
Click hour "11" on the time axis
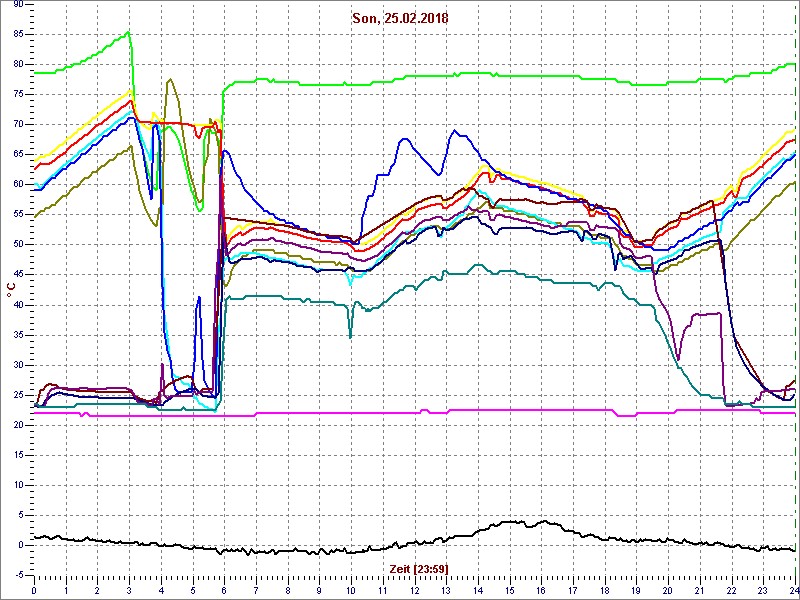(x=383, y=592)
